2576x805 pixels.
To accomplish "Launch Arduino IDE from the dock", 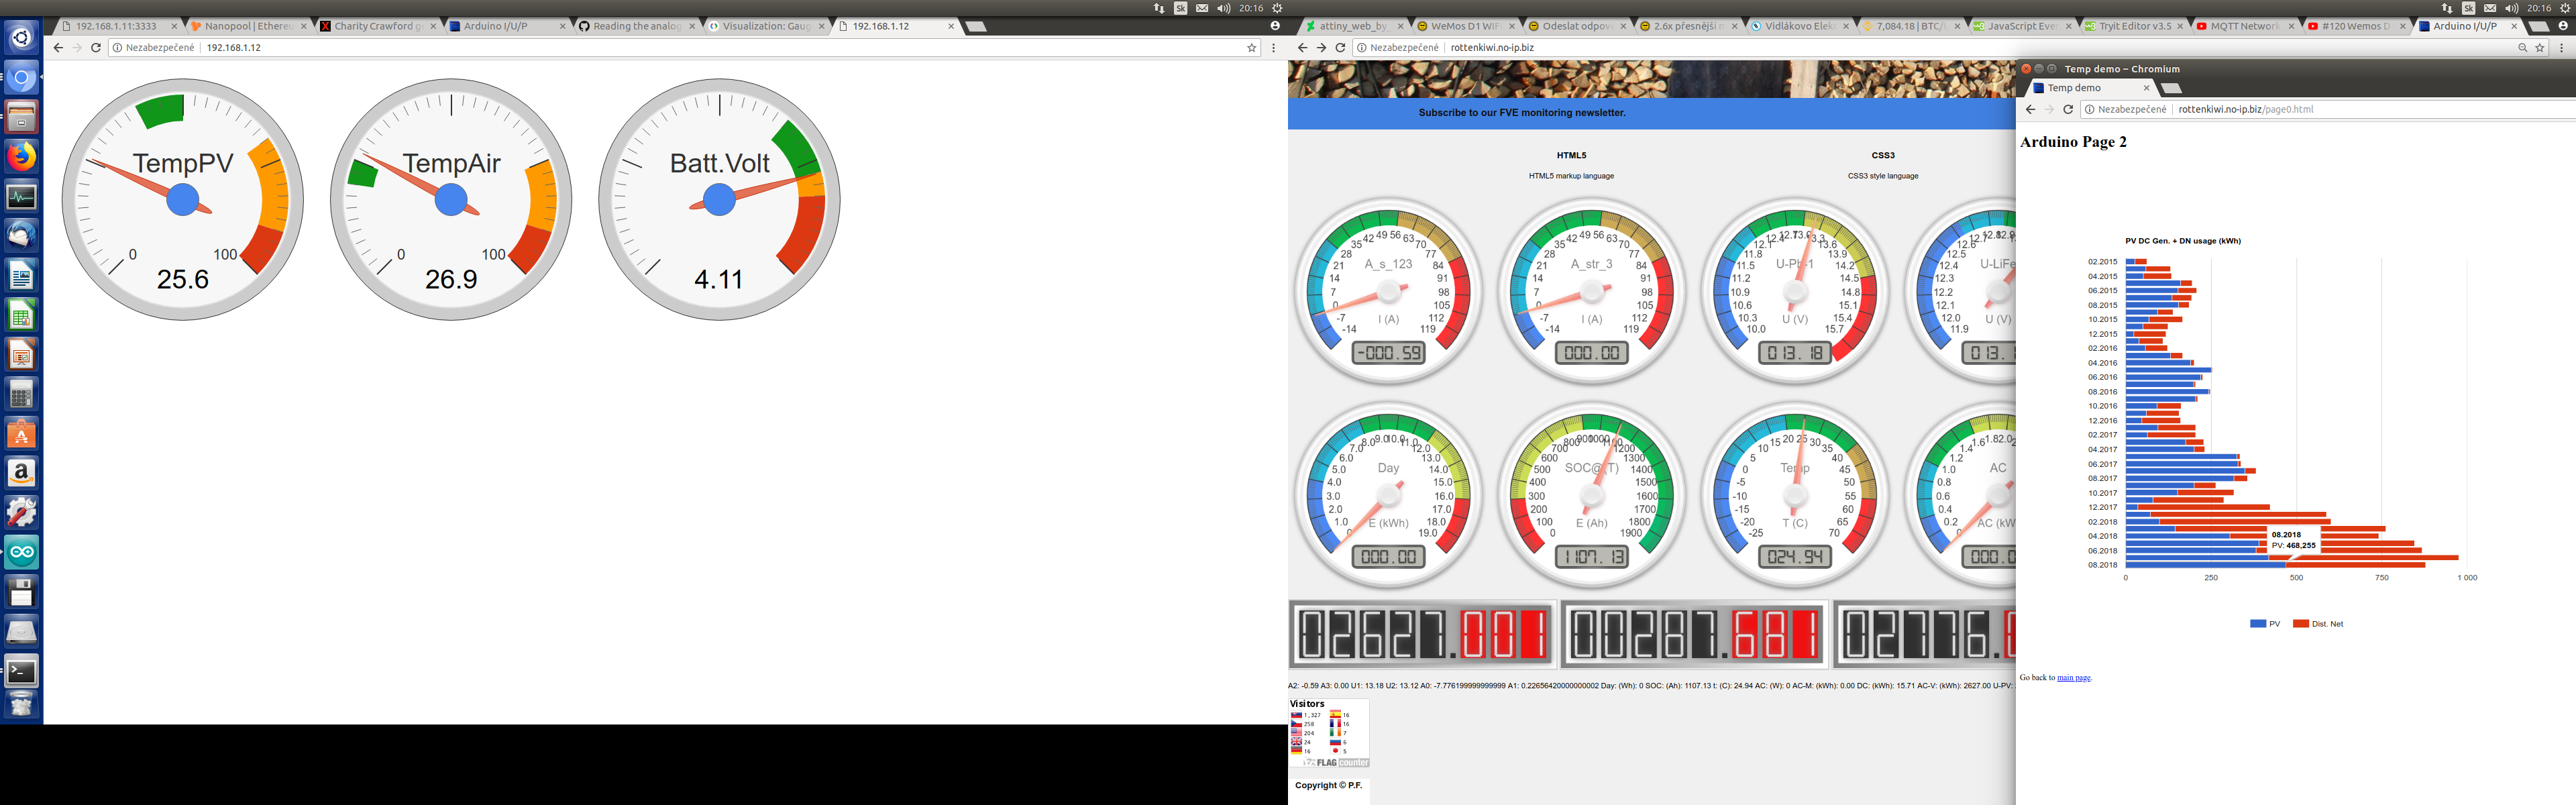I will (x=21, y=552).
